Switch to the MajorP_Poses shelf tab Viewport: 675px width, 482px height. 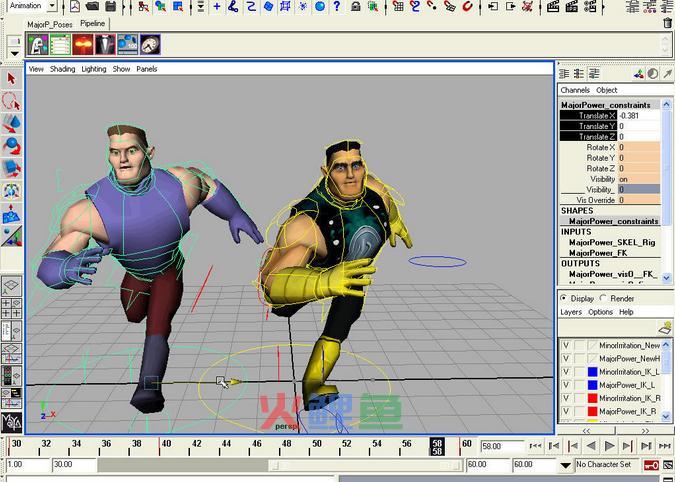(50, 25)
